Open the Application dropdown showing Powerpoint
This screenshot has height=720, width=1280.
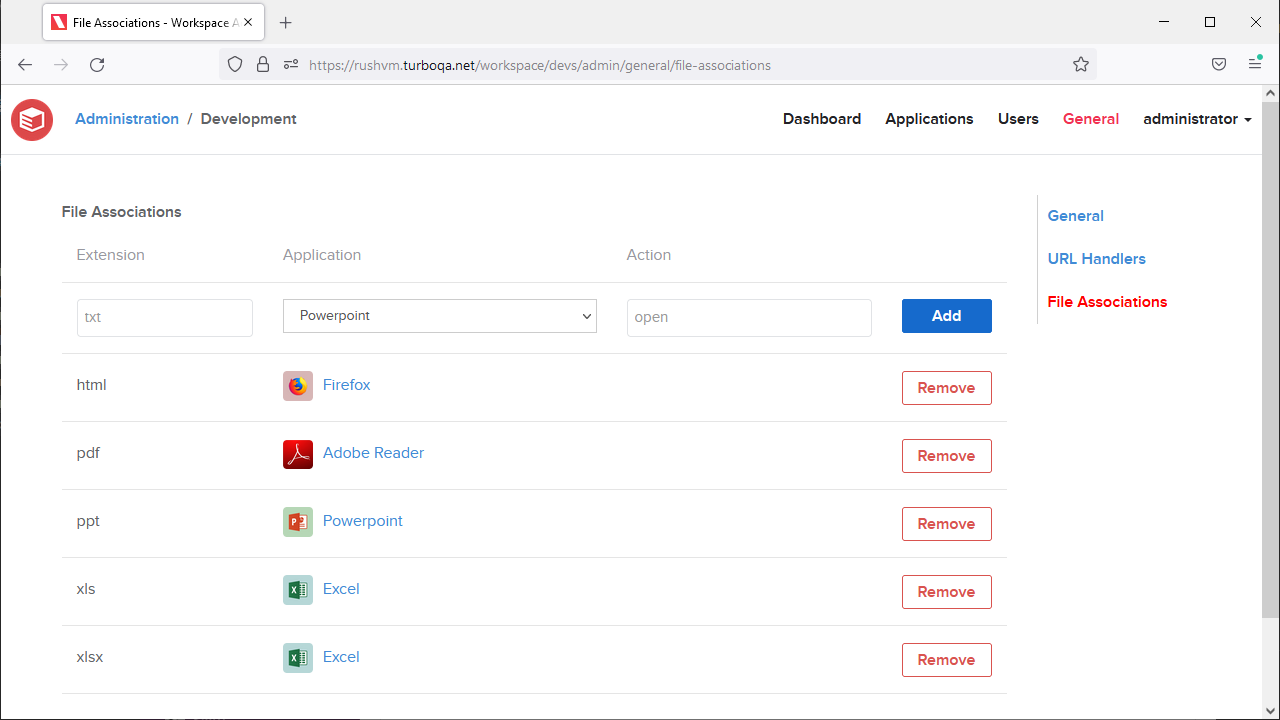(x=439, y=315)
